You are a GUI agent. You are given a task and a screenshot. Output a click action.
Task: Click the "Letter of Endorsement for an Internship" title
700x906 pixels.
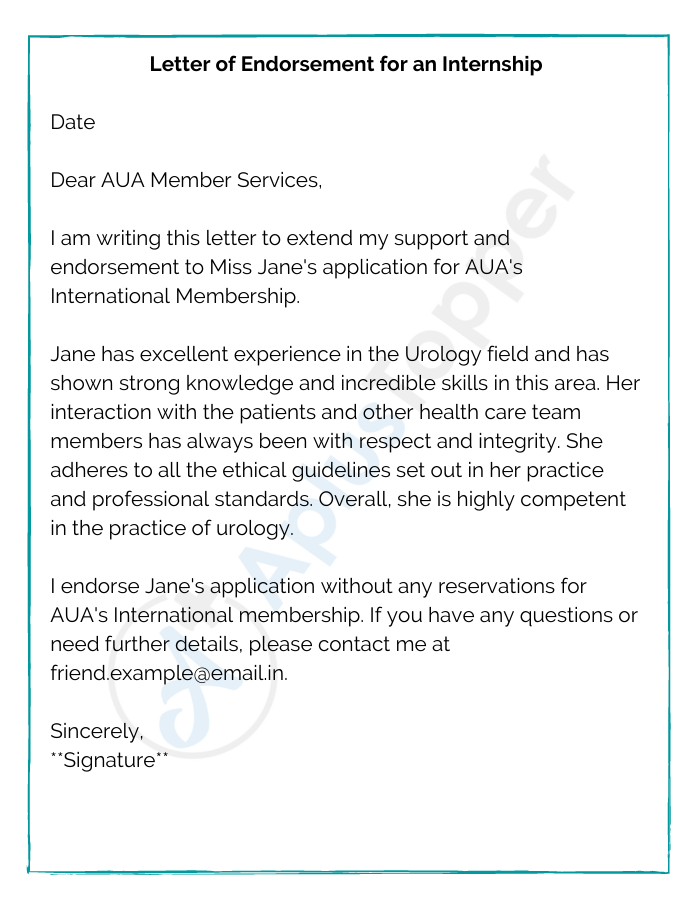pos(346,65)
